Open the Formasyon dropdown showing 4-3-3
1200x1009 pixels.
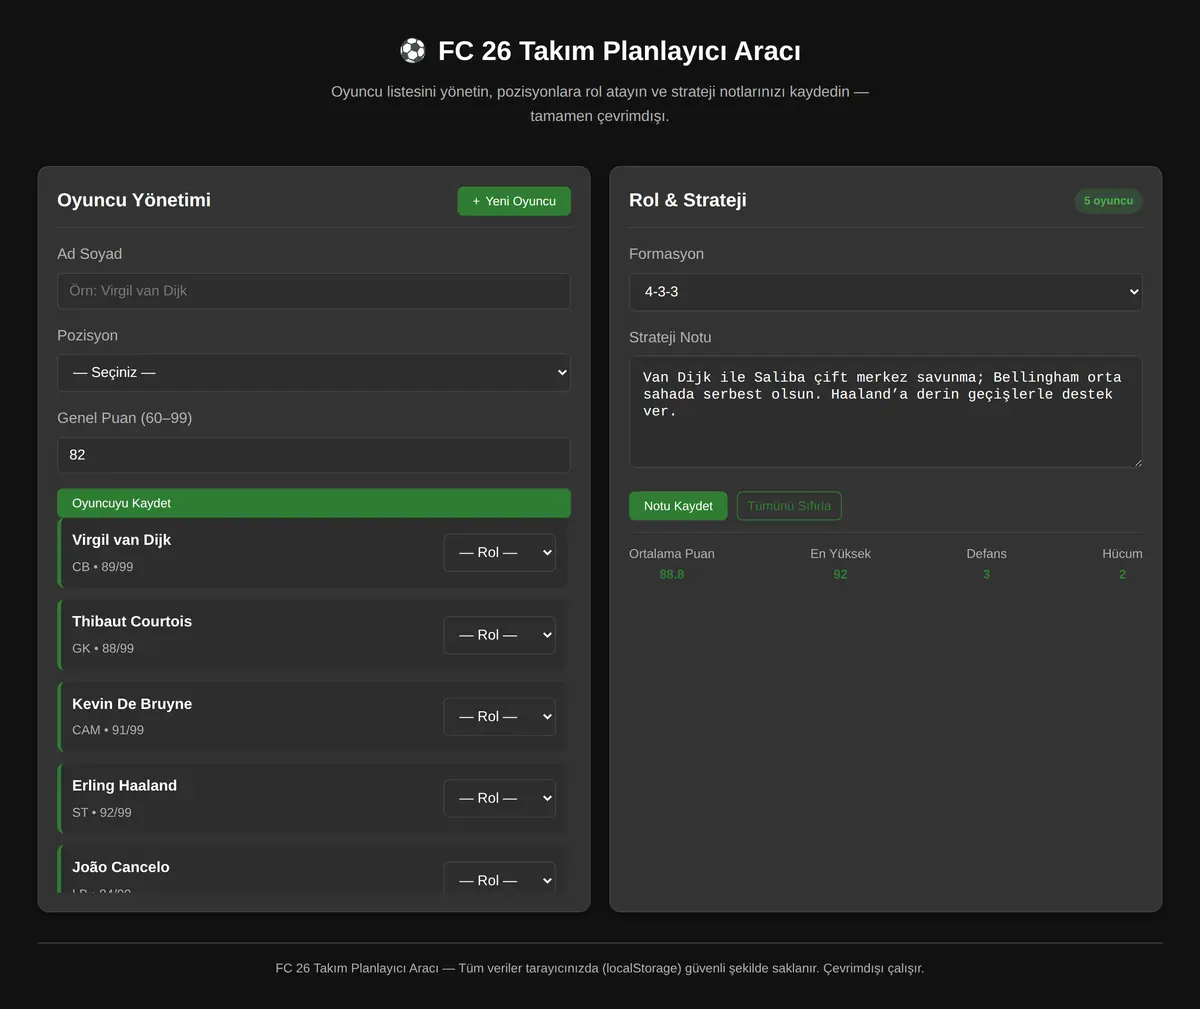(x=886, y=292)
